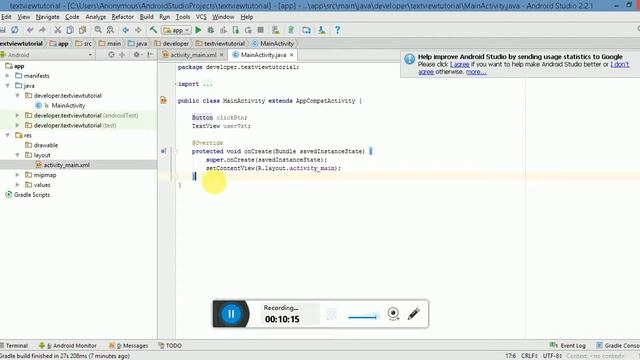Click the 'more...' link in notification
Screen dimensions: 640x360
[x=476, y=72]
